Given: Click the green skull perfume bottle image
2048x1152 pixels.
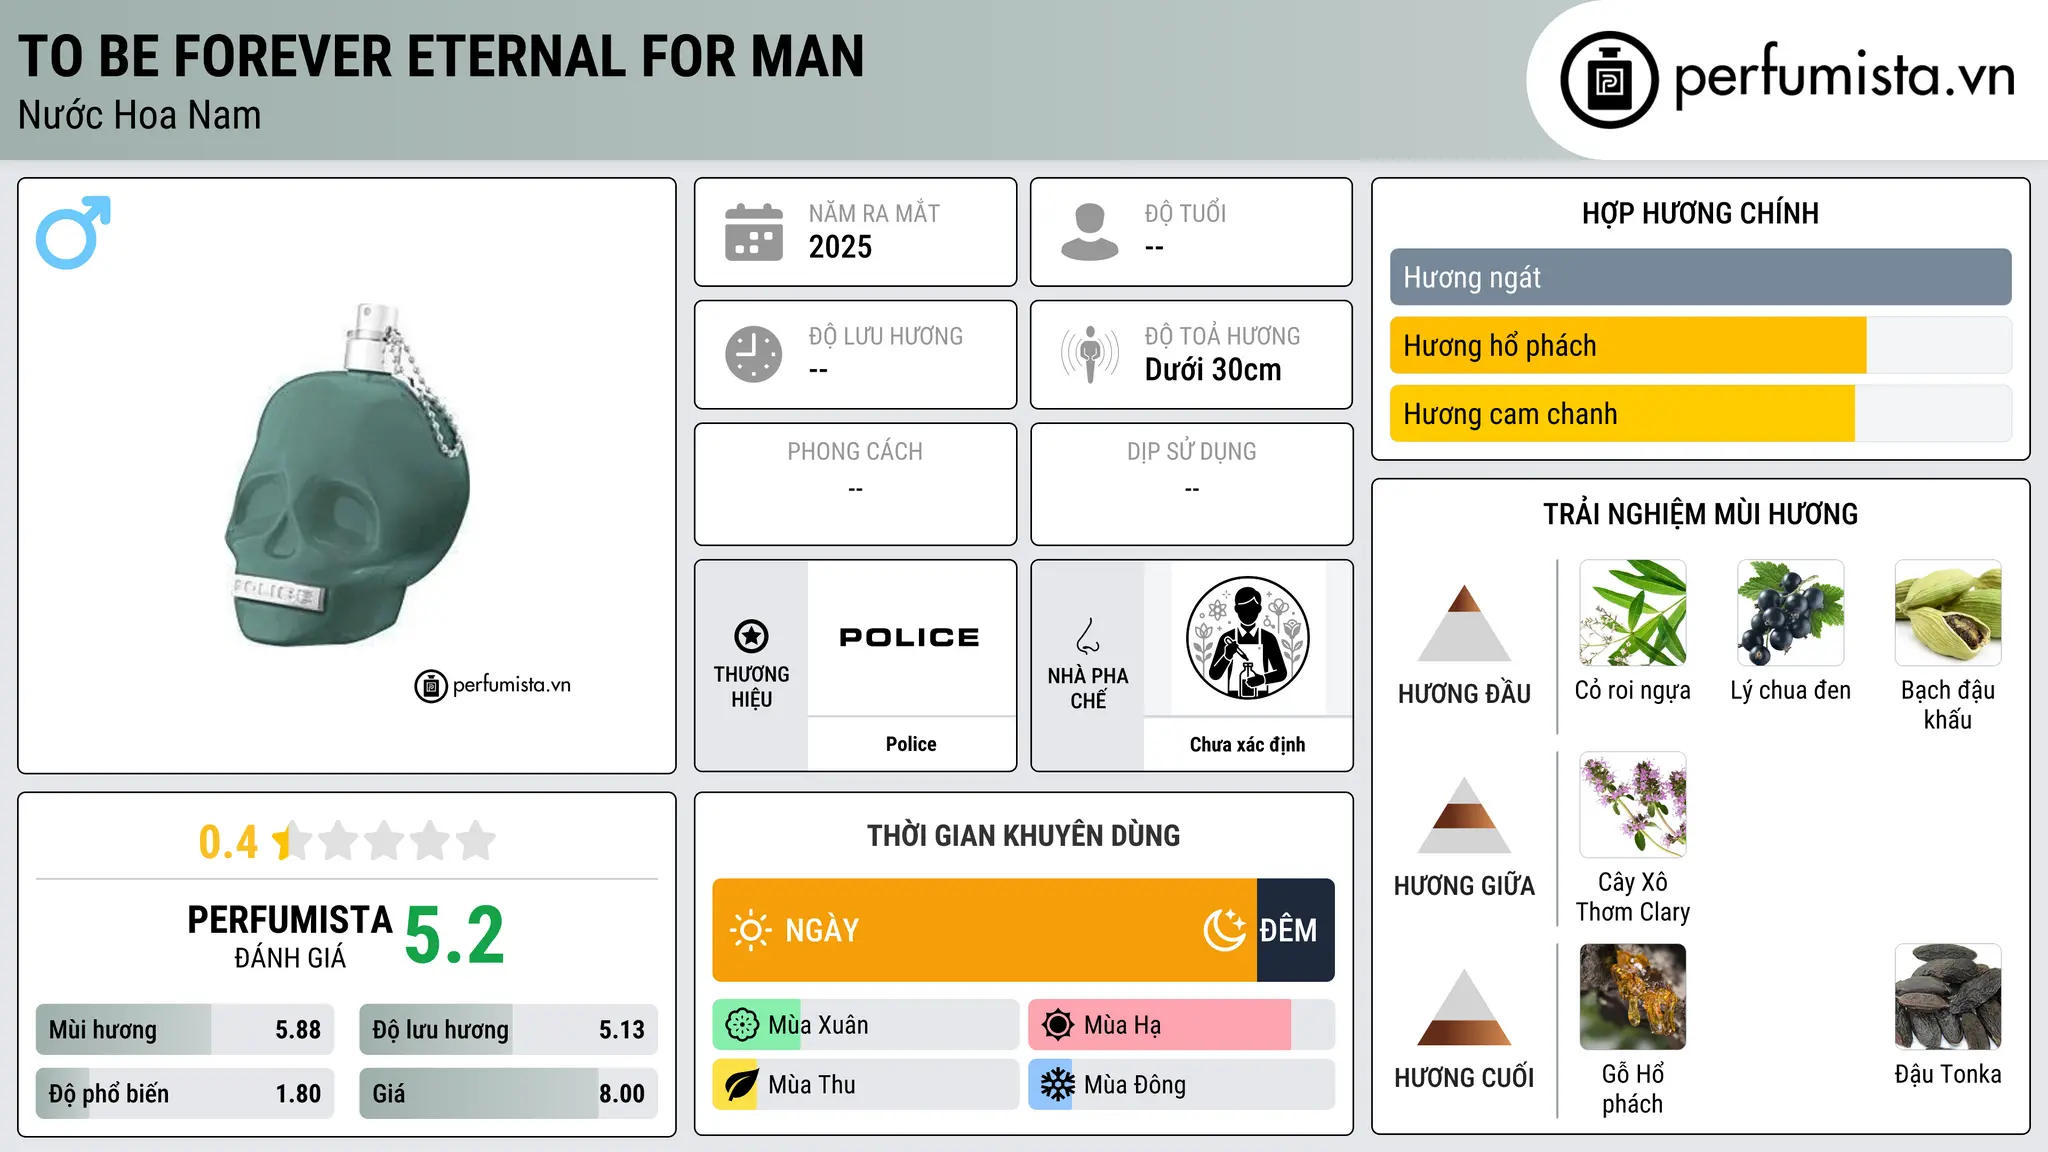Looking at the screenshot, I should click(x=347, y=475).
